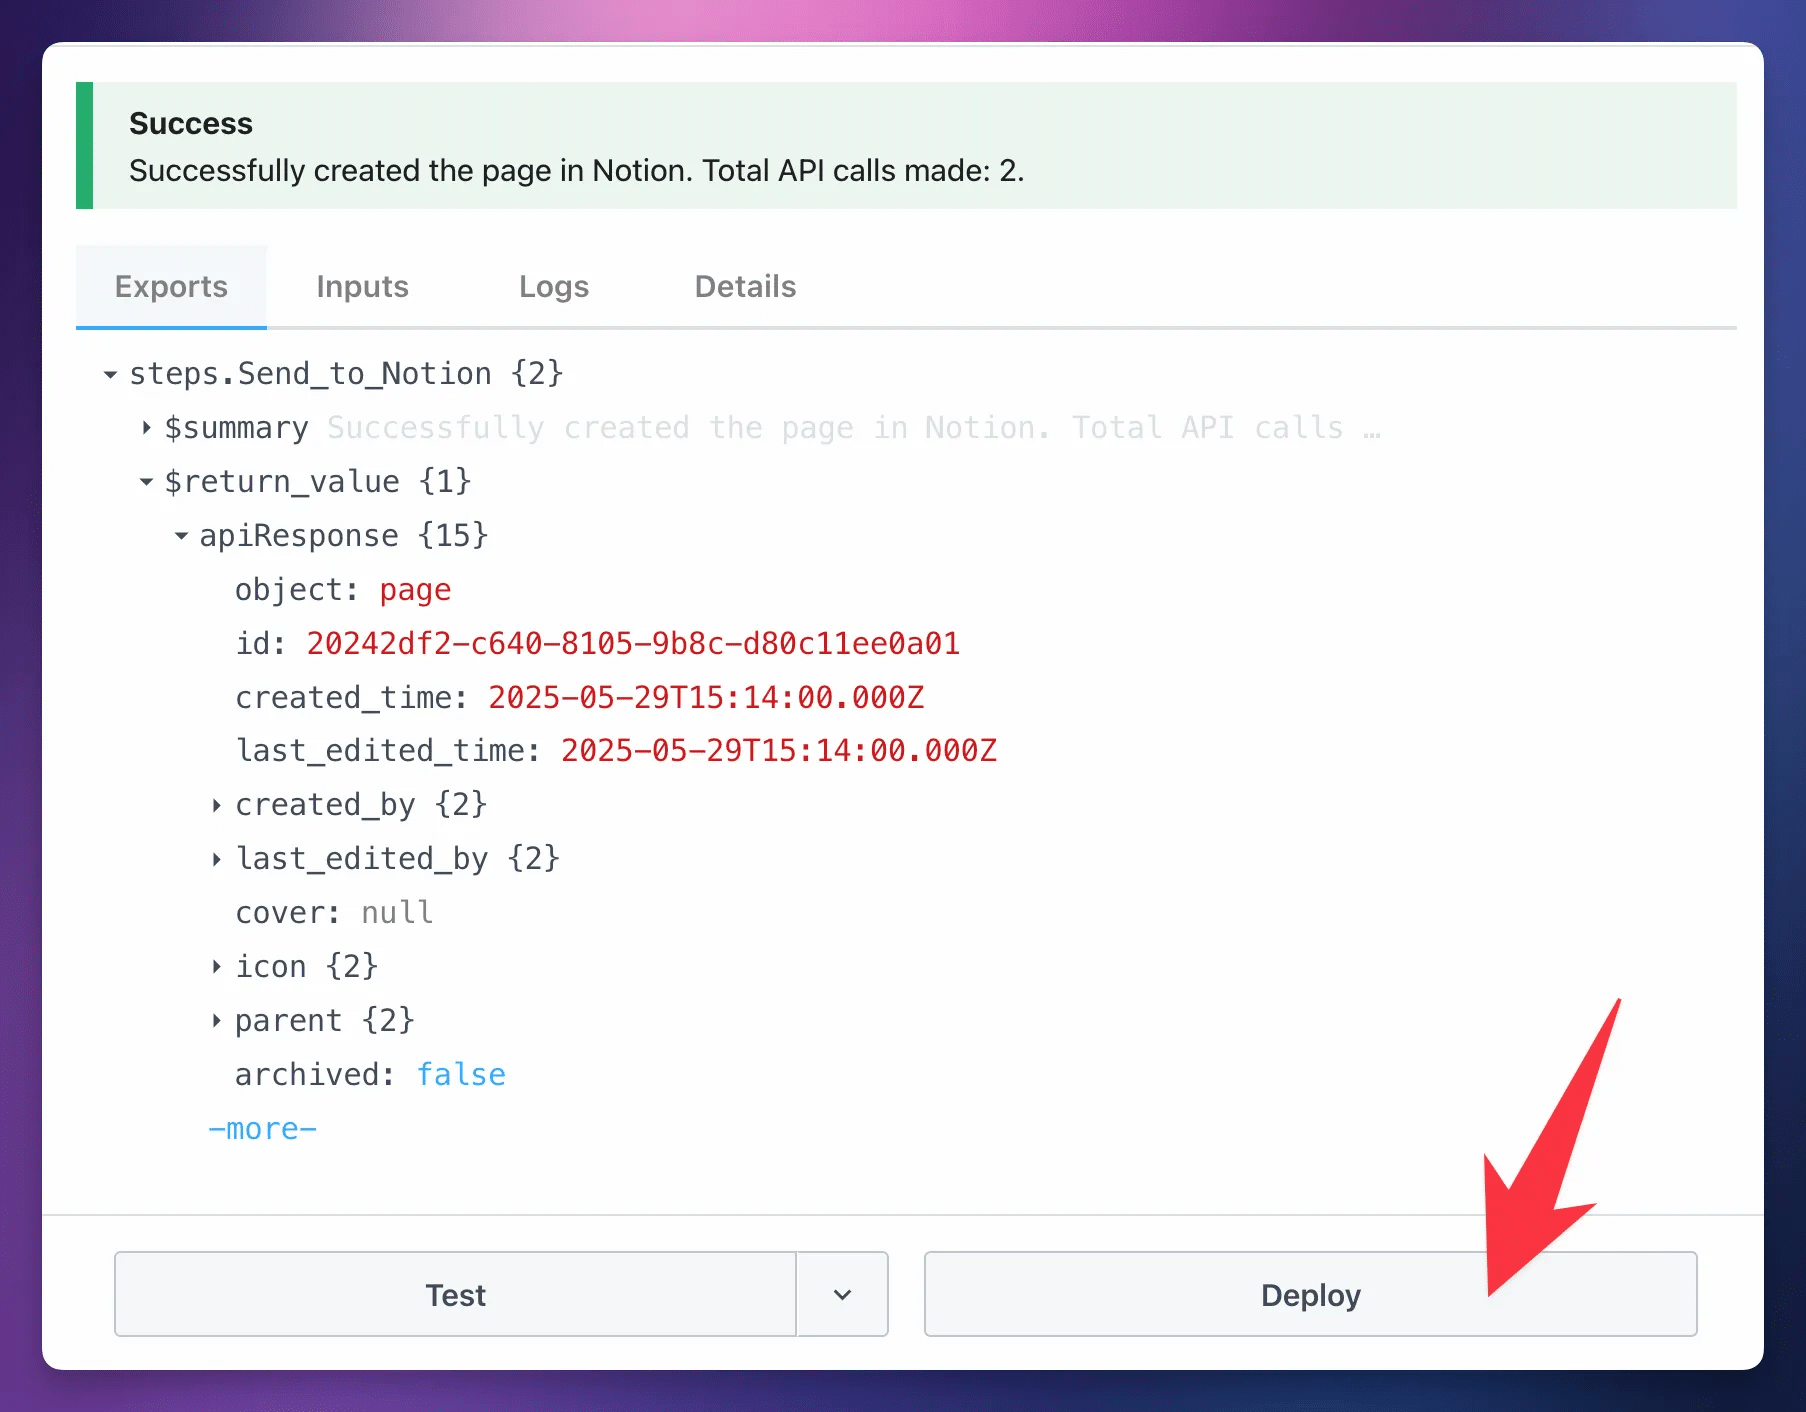Collapse the steps.Send_to_Notion tree node
1806x1412 pixels.
(x=110, y=375)
